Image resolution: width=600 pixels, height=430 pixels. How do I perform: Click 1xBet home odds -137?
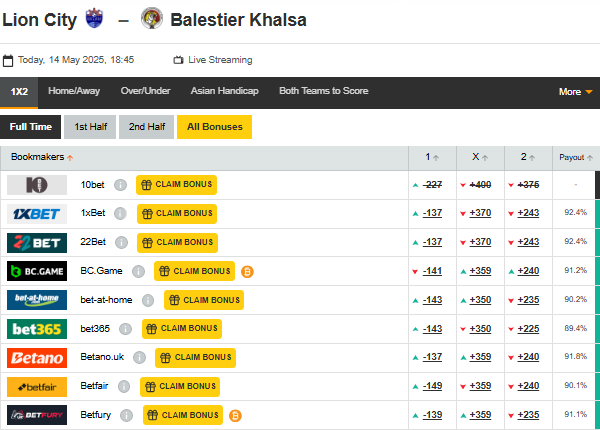click(433, 213)
